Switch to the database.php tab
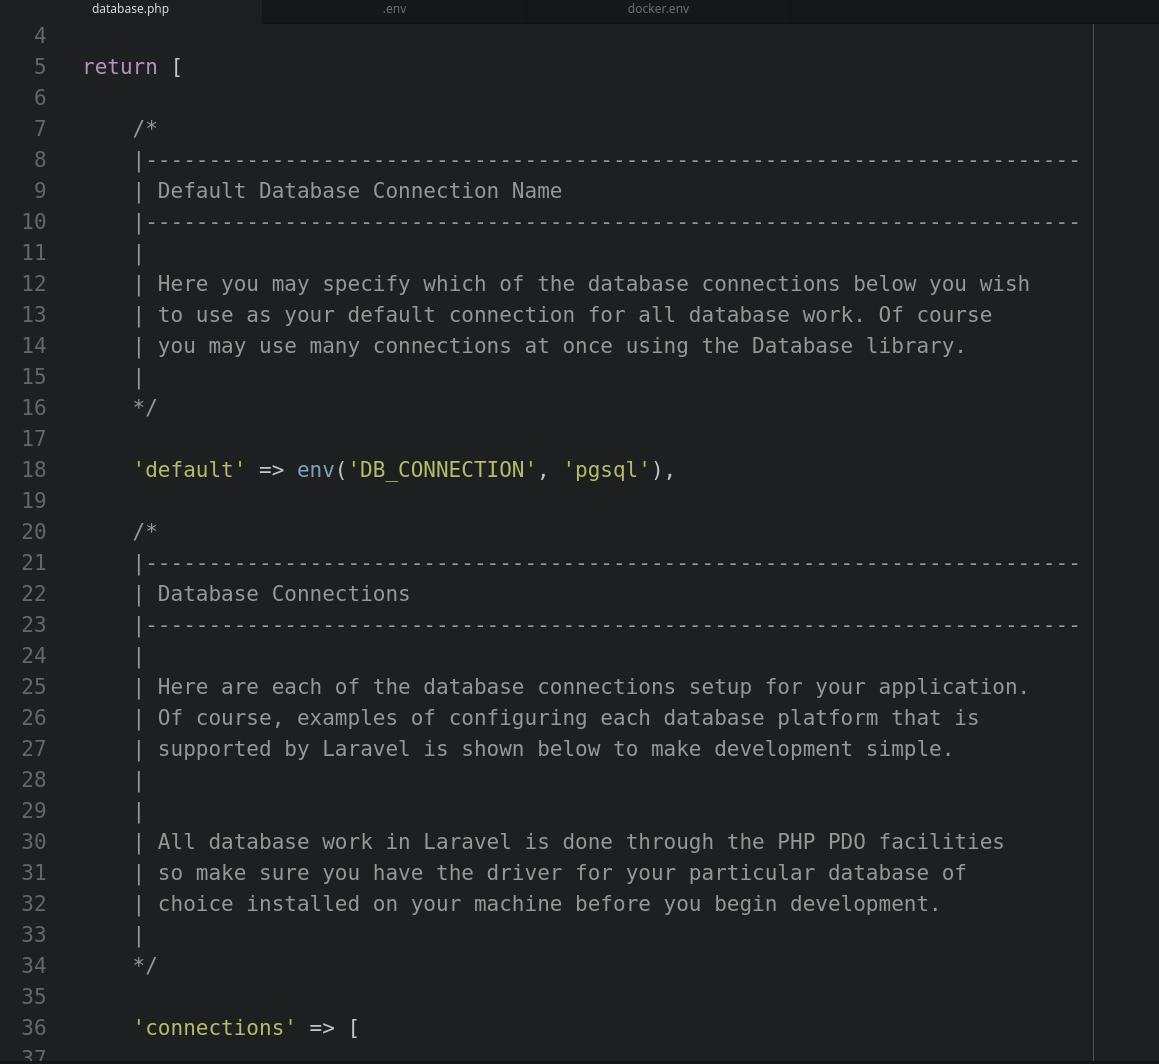The image size is (1159, 1064). [130, 9]
